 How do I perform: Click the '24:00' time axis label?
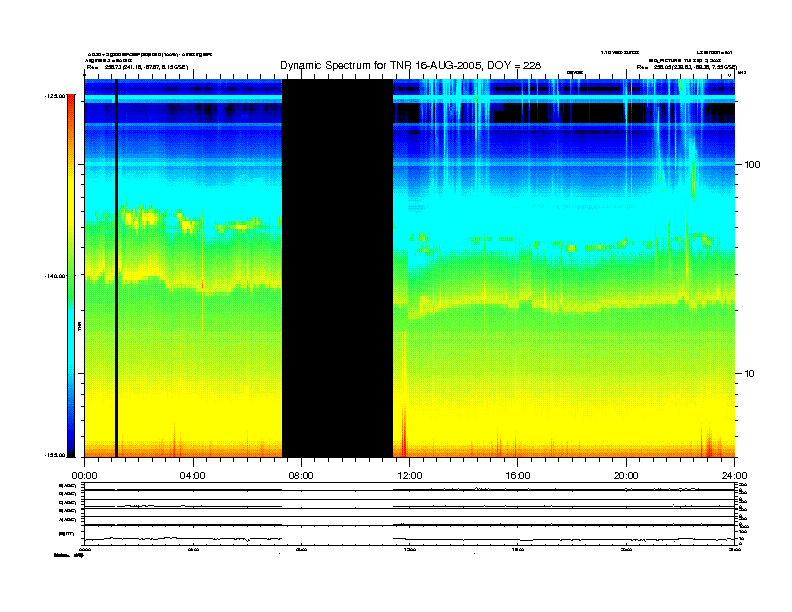pos(734,476)
